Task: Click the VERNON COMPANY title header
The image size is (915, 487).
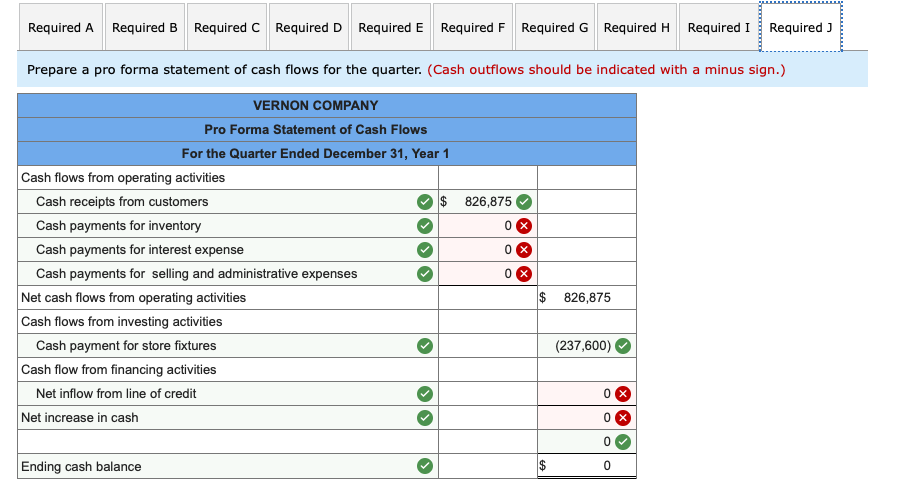Action: tap(316, 106)
